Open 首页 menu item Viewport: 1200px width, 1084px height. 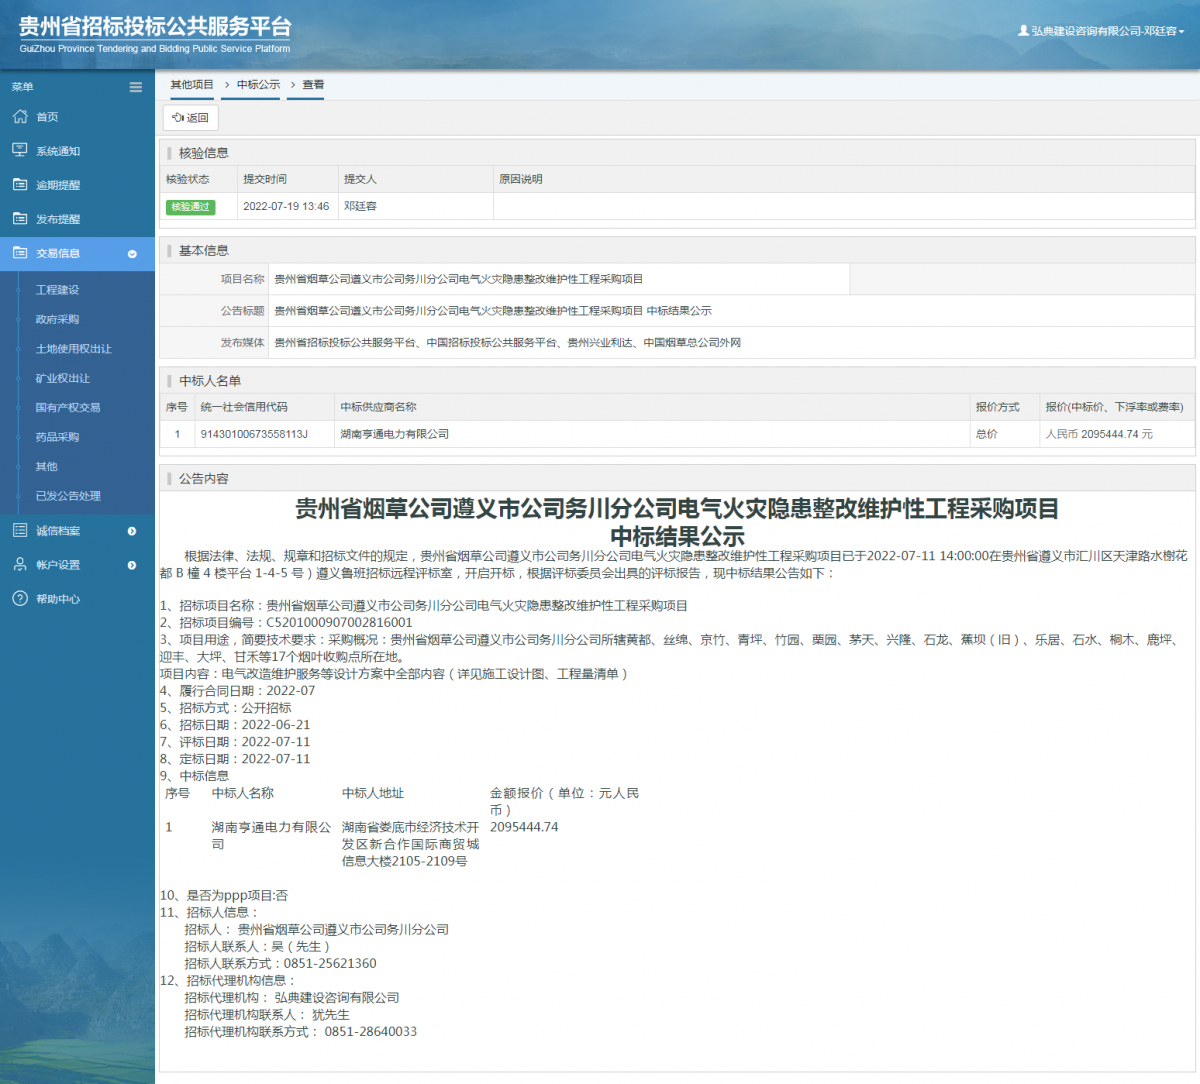pos(47,117)
